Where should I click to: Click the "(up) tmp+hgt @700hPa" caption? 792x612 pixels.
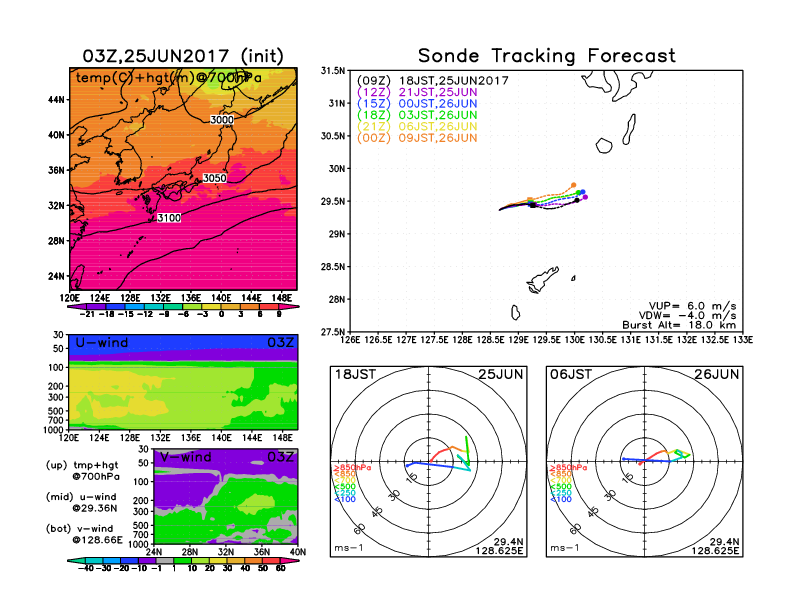(83, 471)
